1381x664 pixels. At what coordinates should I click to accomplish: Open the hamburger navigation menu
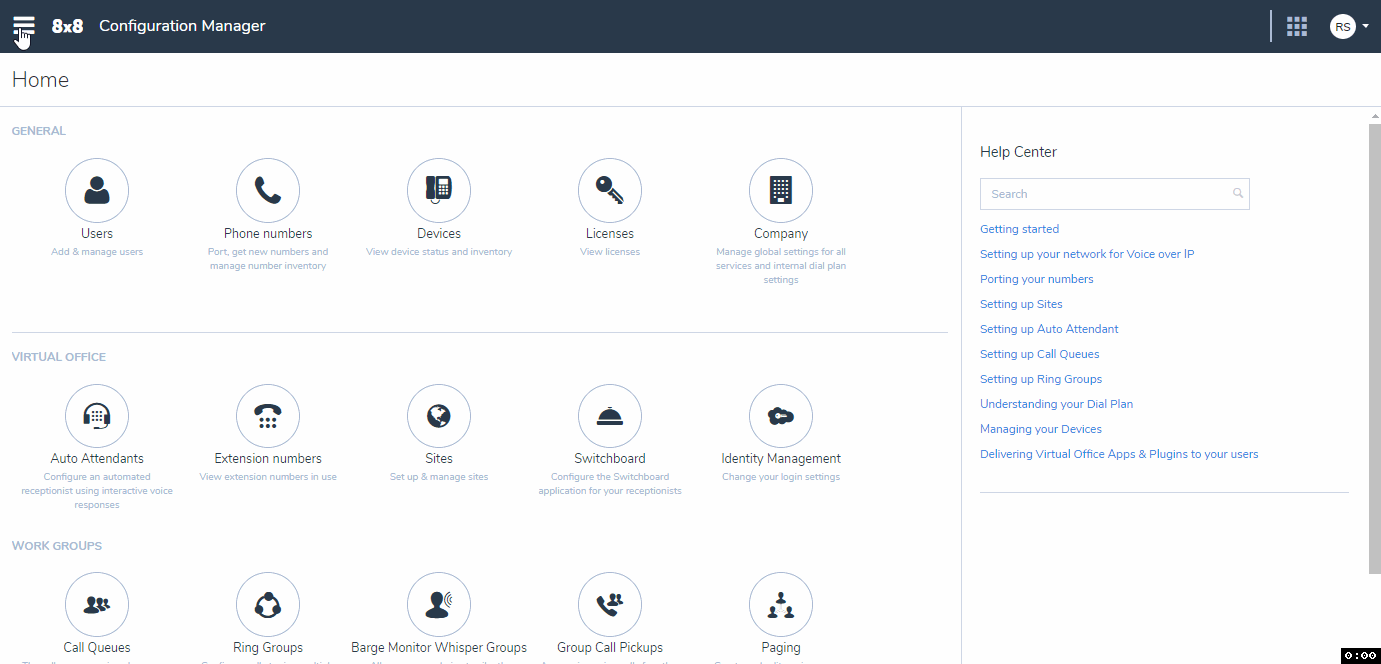point(24,26)
